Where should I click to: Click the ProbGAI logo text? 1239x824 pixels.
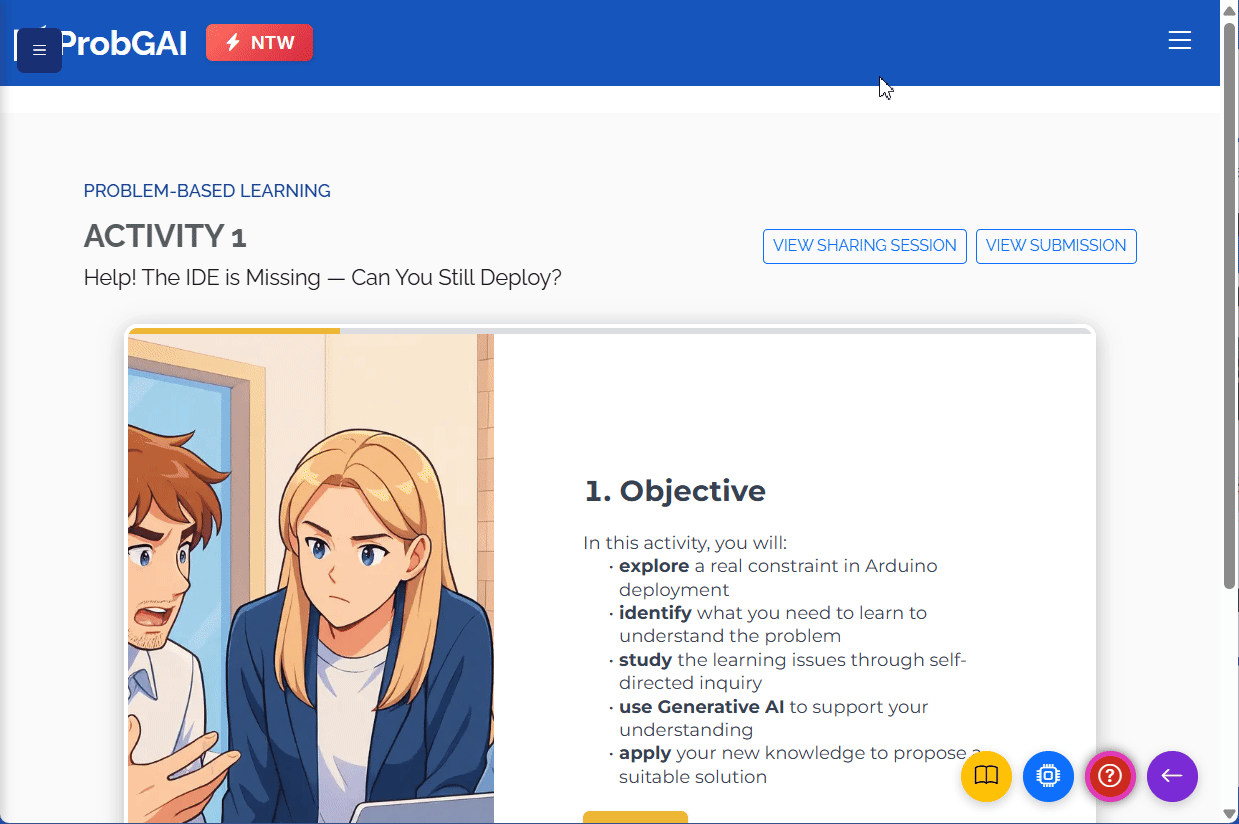pyautogui.click(x=123, y=44)
